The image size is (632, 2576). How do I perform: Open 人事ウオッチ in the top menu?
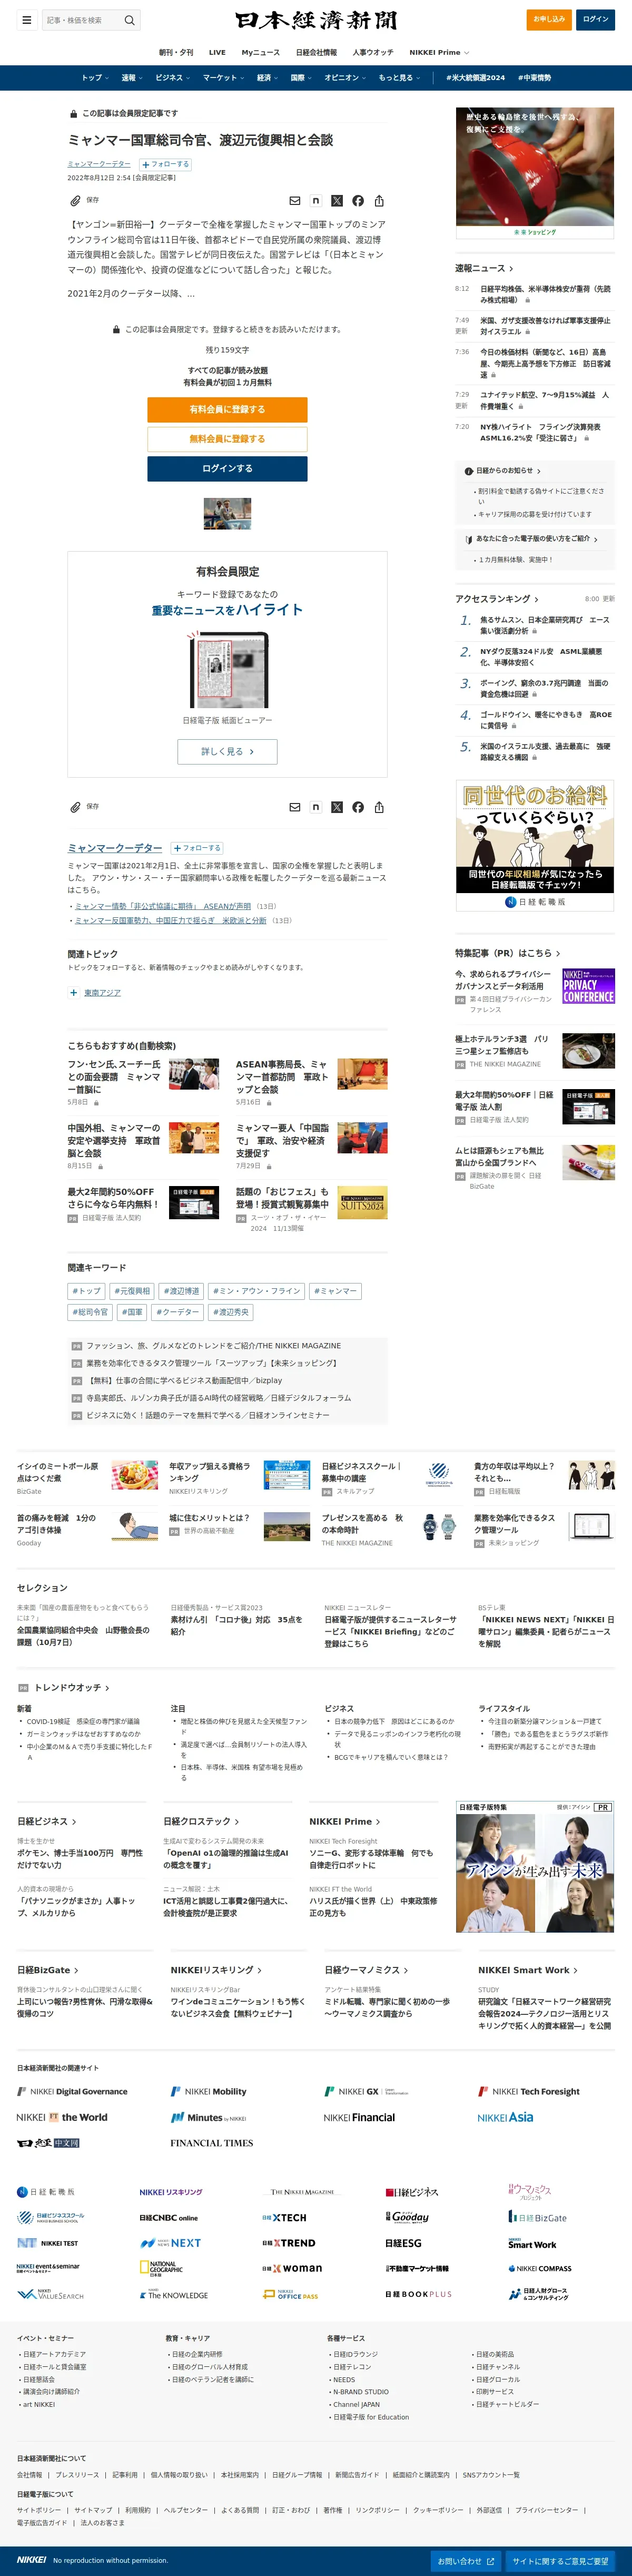[373, 52]
